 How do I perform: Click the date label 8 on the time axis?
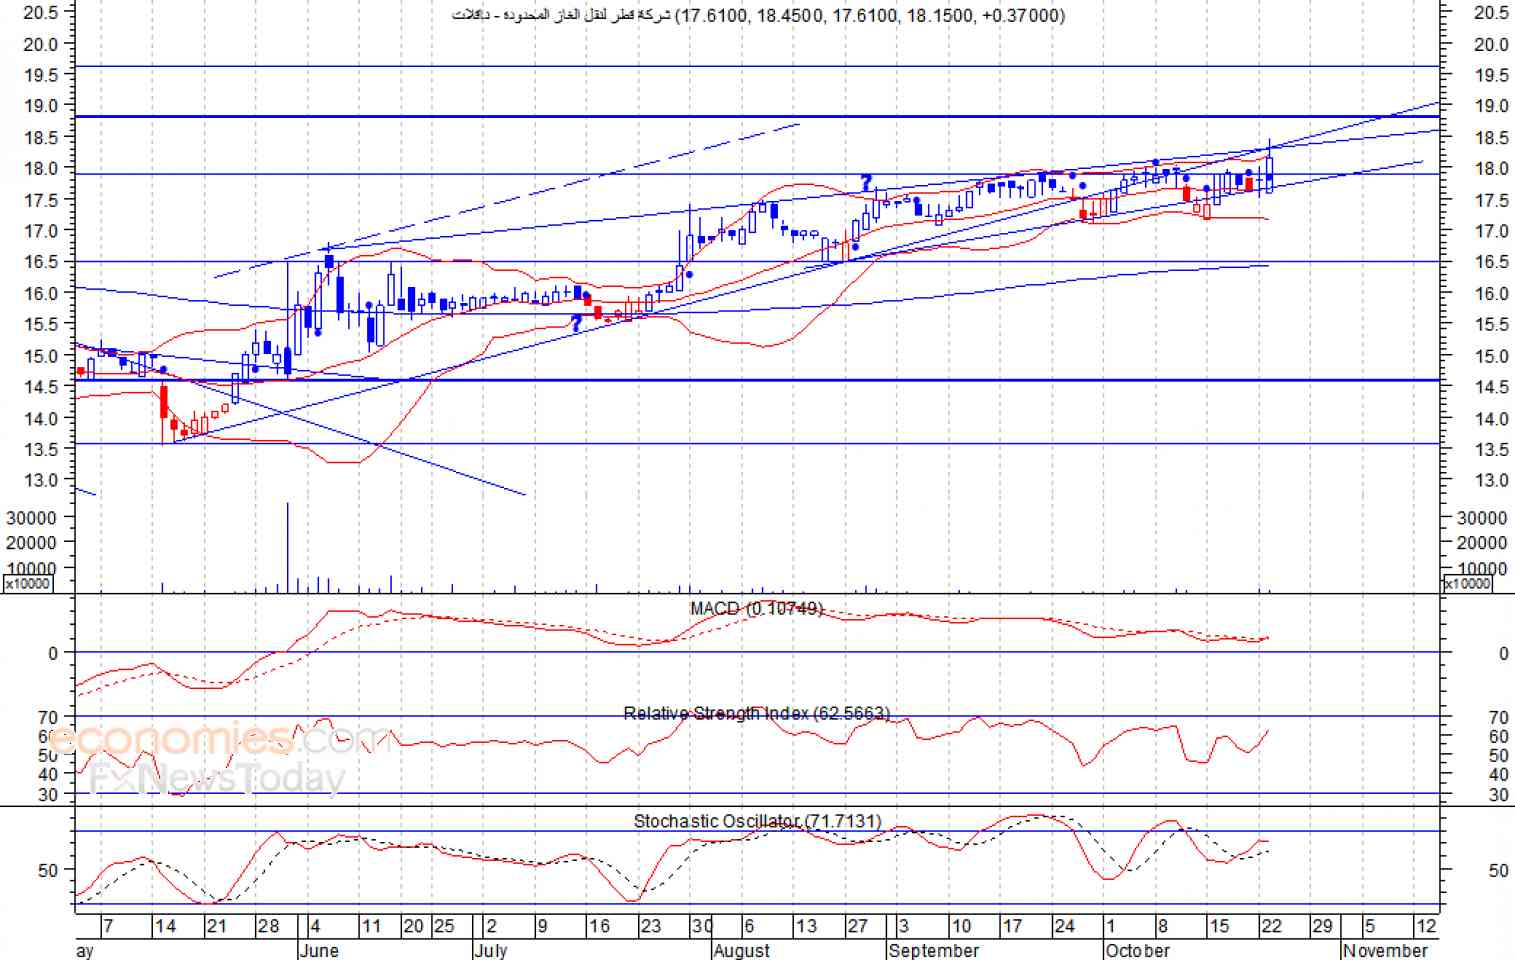click(x=1162, y=926)
